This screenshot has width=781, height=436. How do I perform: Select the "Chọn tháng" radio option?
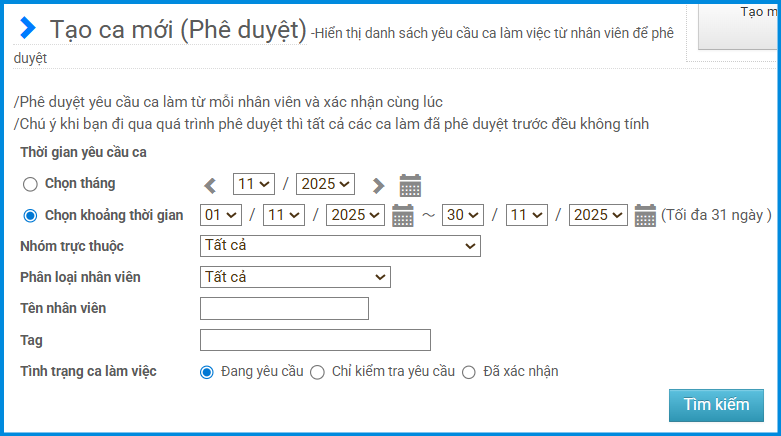pyautogui.click(x=30, y=184)
